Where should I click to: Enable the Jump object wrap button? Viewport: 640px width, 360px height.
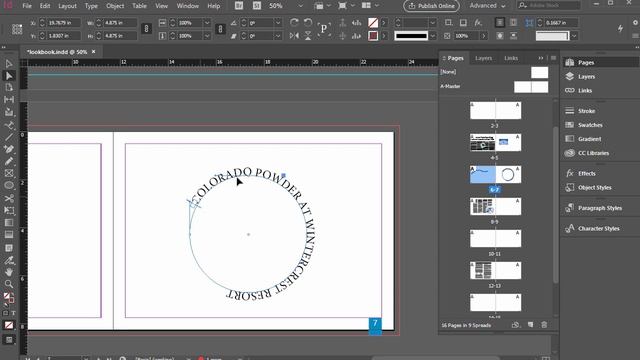(513, 36)
